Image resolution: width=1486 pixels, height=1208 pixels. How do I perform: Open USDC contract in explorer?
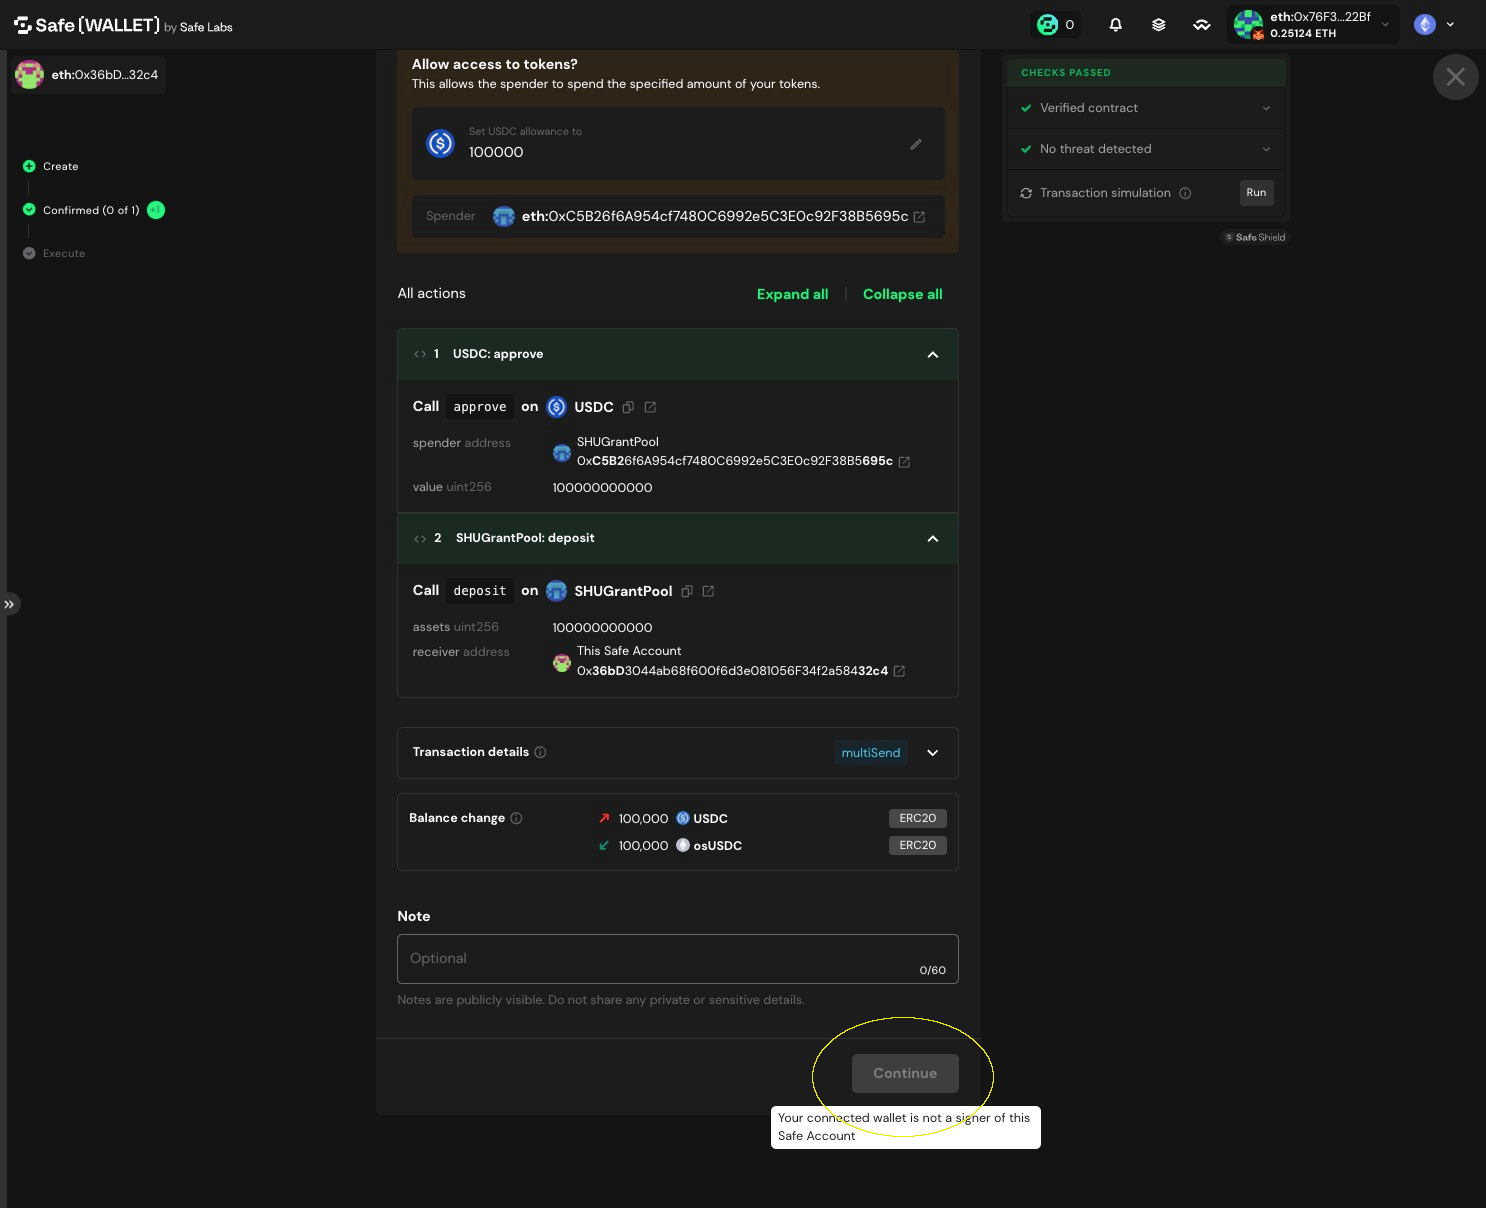pyautogui.click(x=650, y=407)
